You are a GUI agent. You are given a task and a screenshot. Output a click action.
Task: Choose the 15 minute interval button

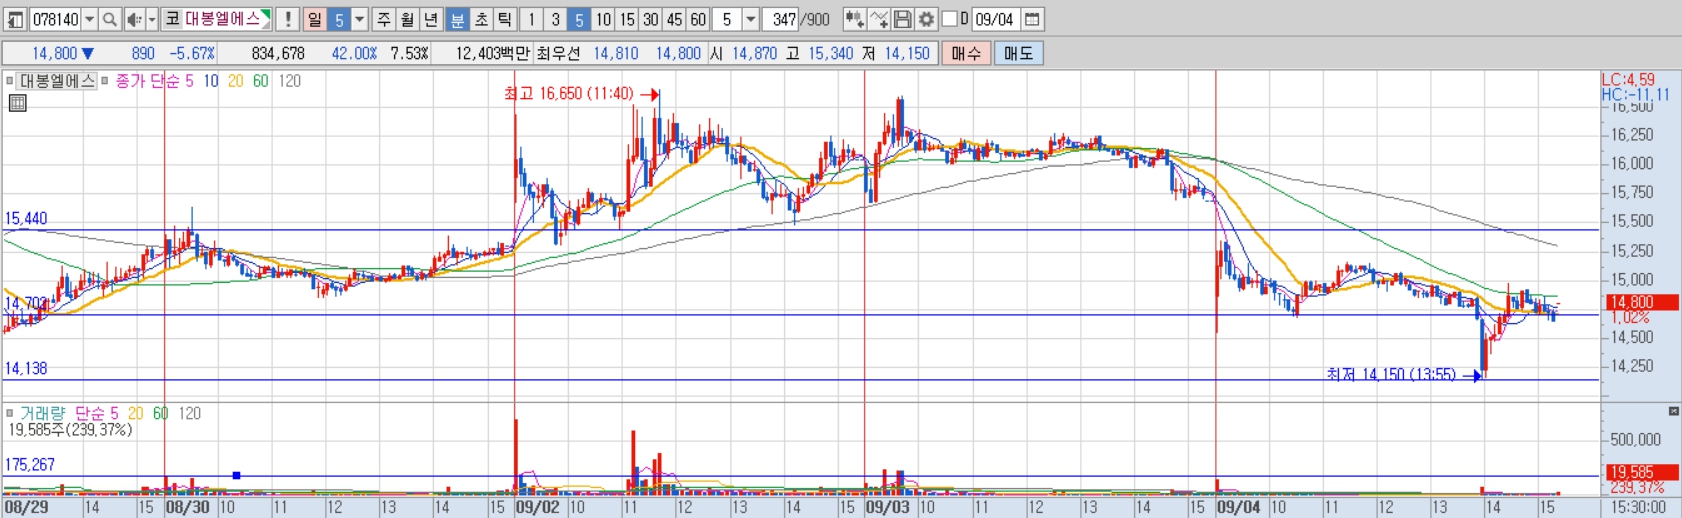pos(627,19)
